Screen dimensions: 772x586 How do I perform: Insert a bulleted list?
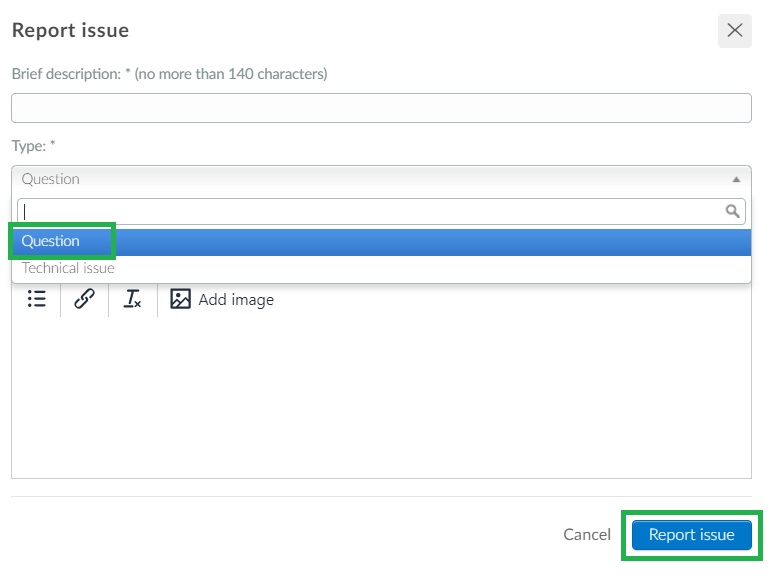pos(37,299)
